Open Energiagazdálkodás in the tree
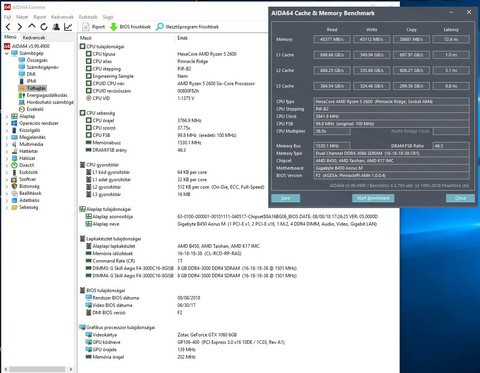This screenshot has width=480, height=373. tap(43, 95)
